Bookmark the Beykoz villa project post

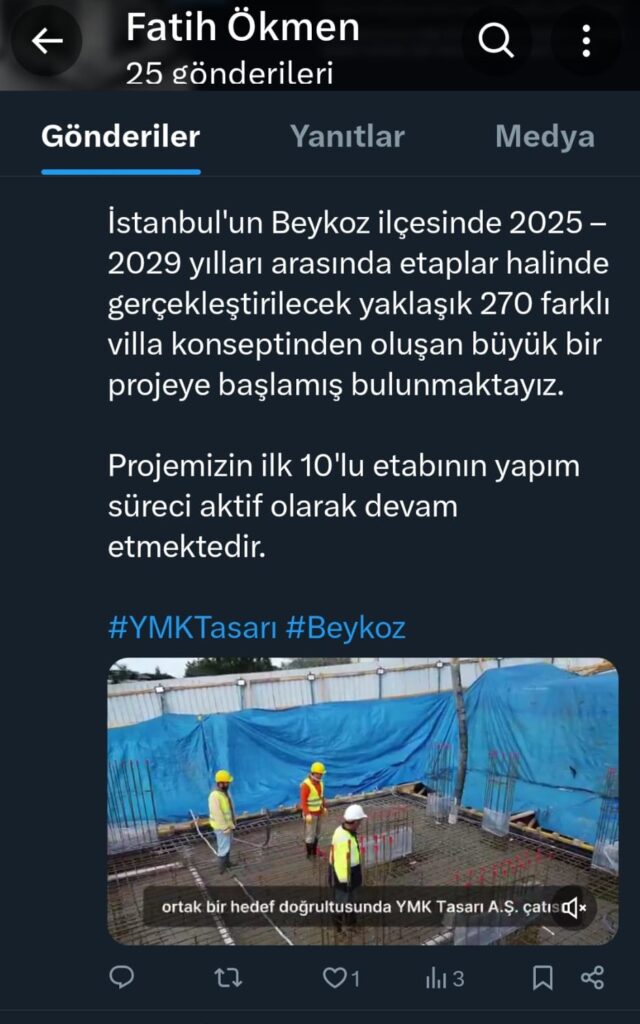click(543, 978)
